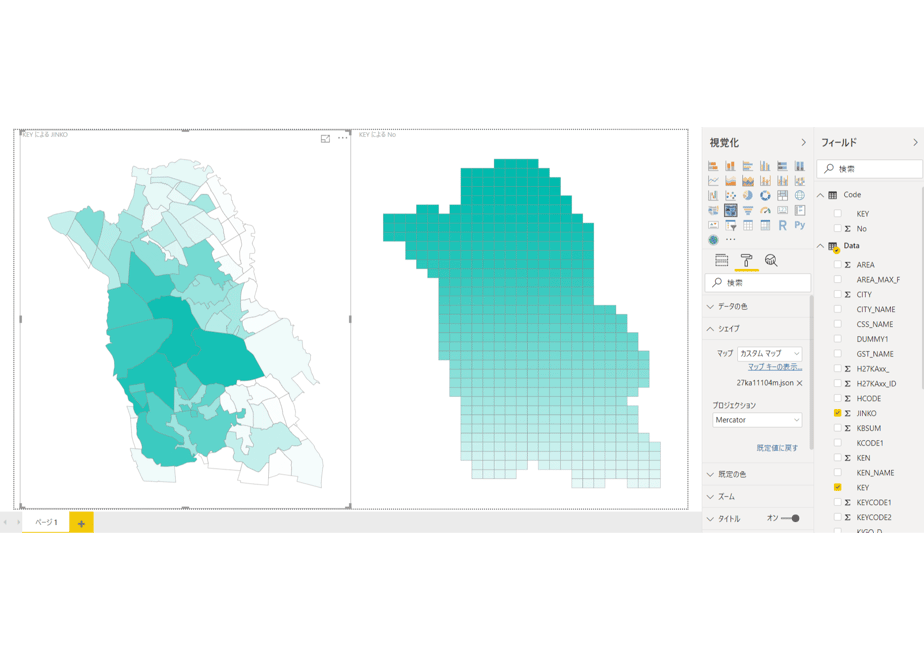The height and width of the screenshot is (660, 924).
Task: Click the format pane search box
Action: tap(758, 283)
